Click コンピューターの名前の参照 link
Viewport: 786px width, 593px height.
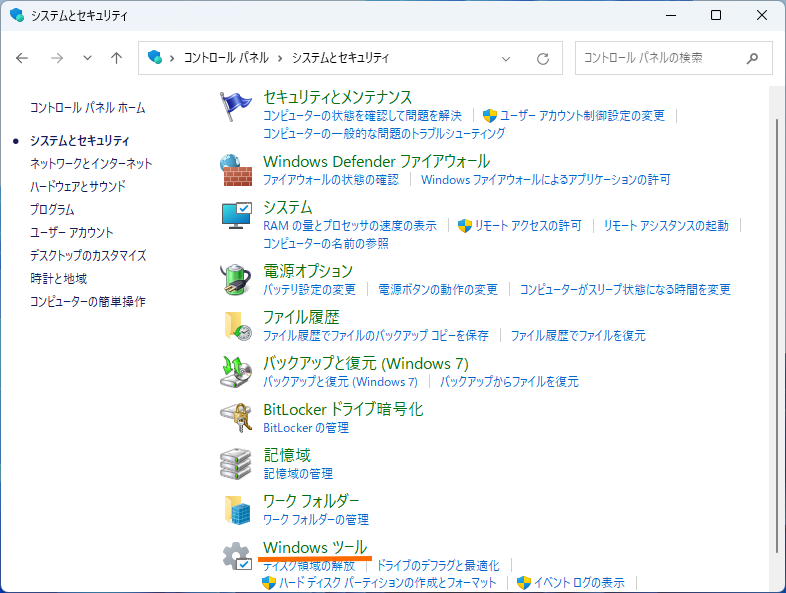pyautogui.click(x=326, y=244)
